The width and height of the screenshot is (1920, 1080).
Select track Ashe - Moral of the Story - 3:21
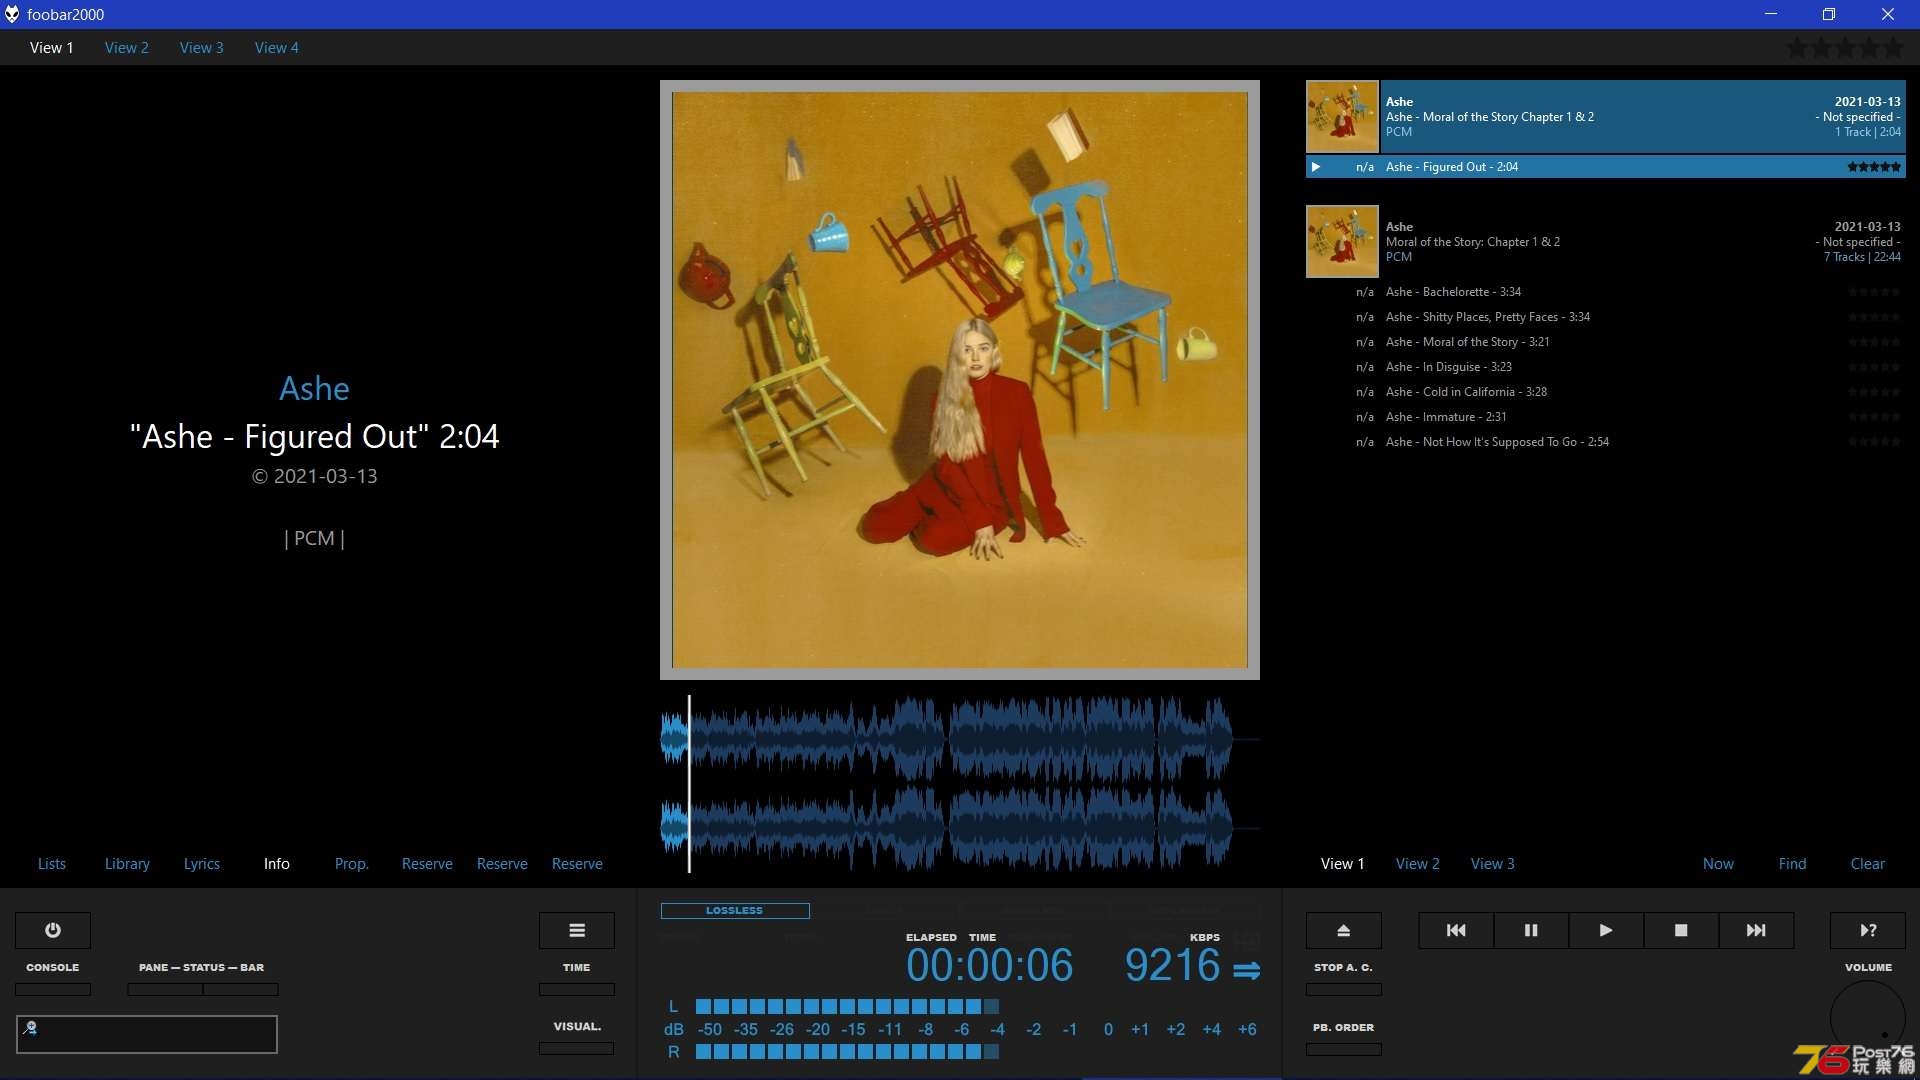pos(1606,342)
